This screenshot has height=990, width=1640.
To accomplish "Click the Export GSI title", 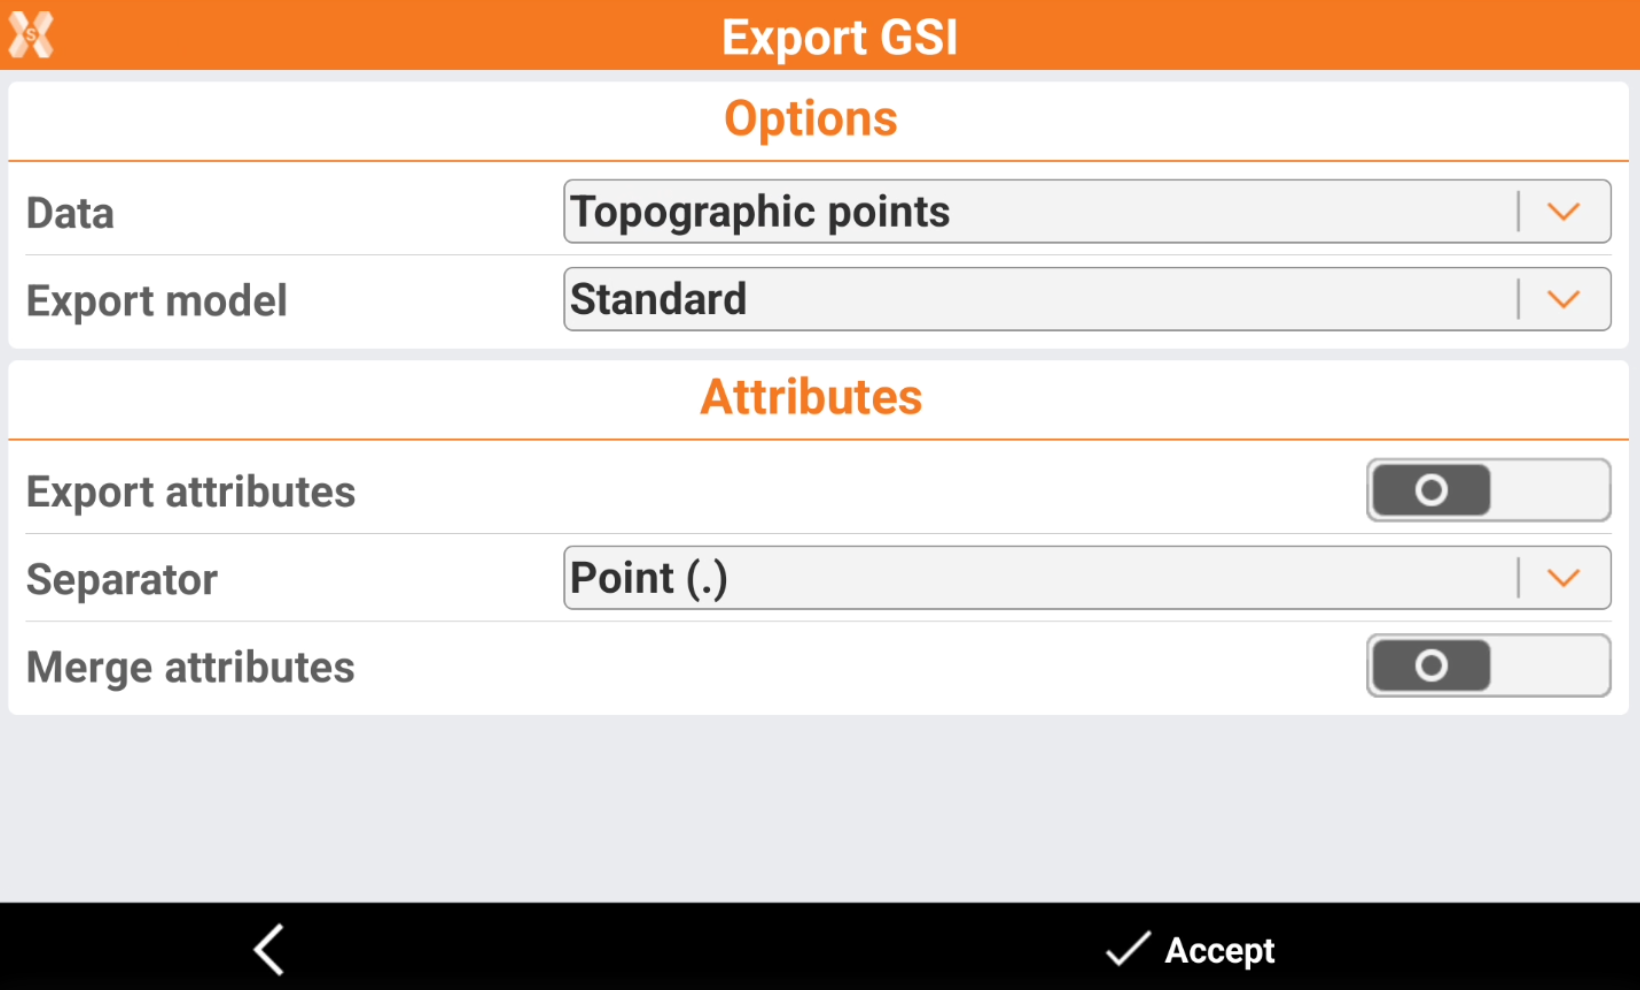I will click(839, 38).
